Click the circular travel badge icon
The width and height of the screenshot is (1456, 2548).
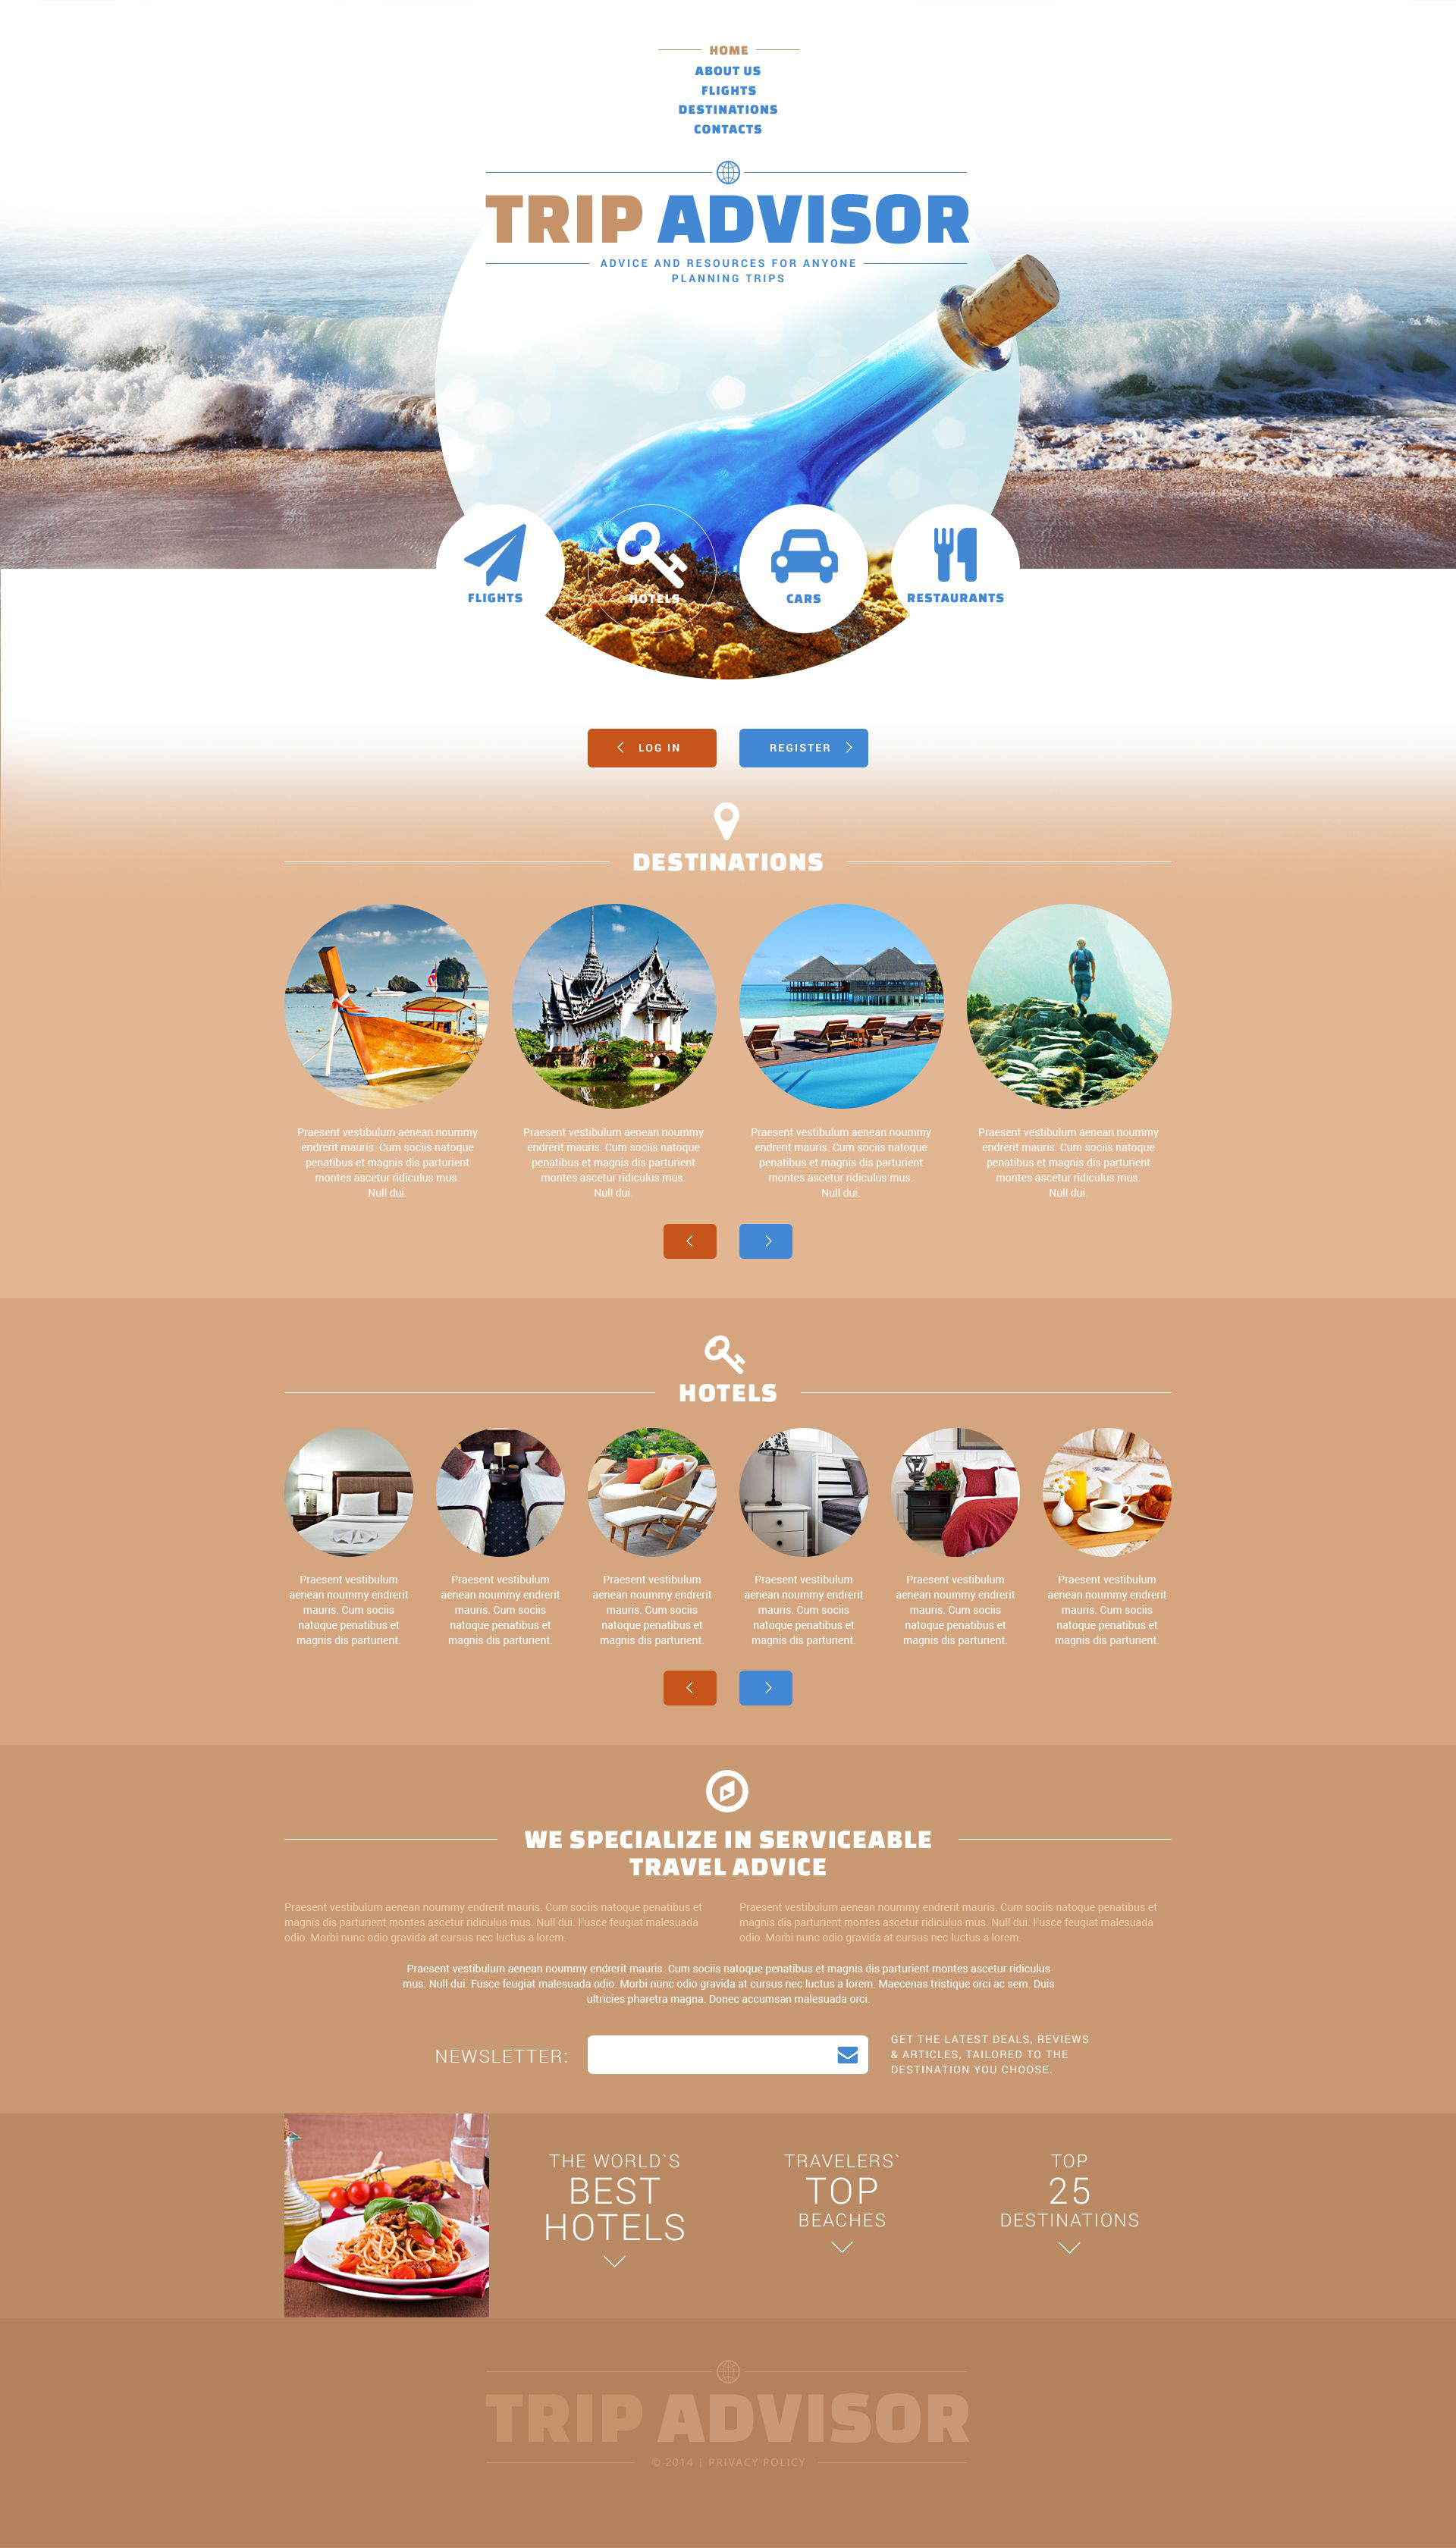click(726, 1788)
